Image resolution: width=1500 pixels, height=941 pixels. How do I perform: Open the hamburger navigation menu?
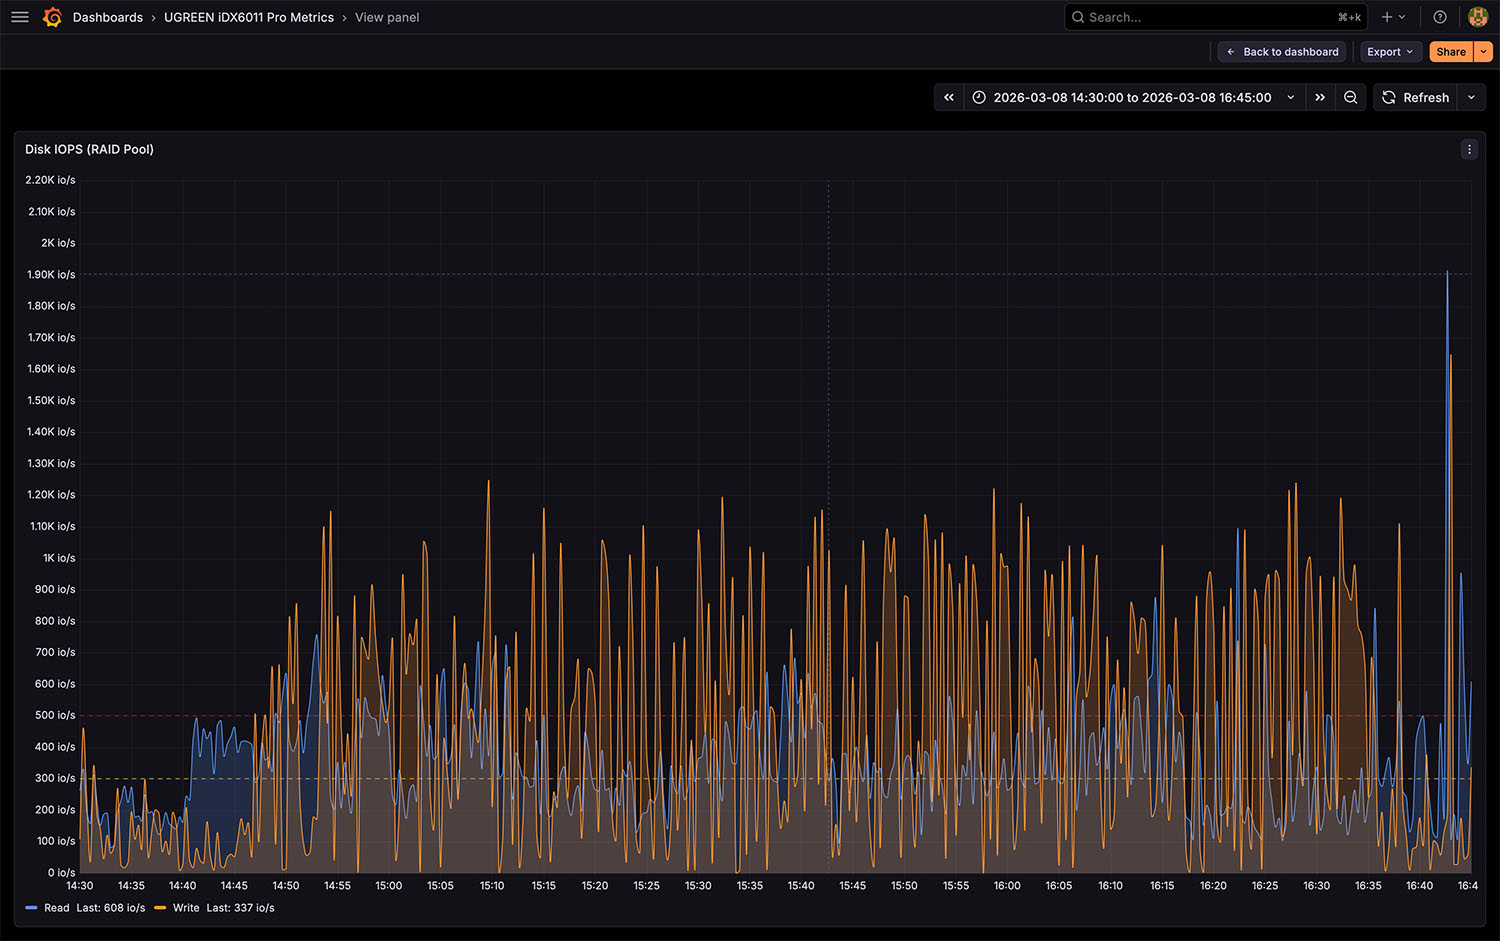[20, 17]
